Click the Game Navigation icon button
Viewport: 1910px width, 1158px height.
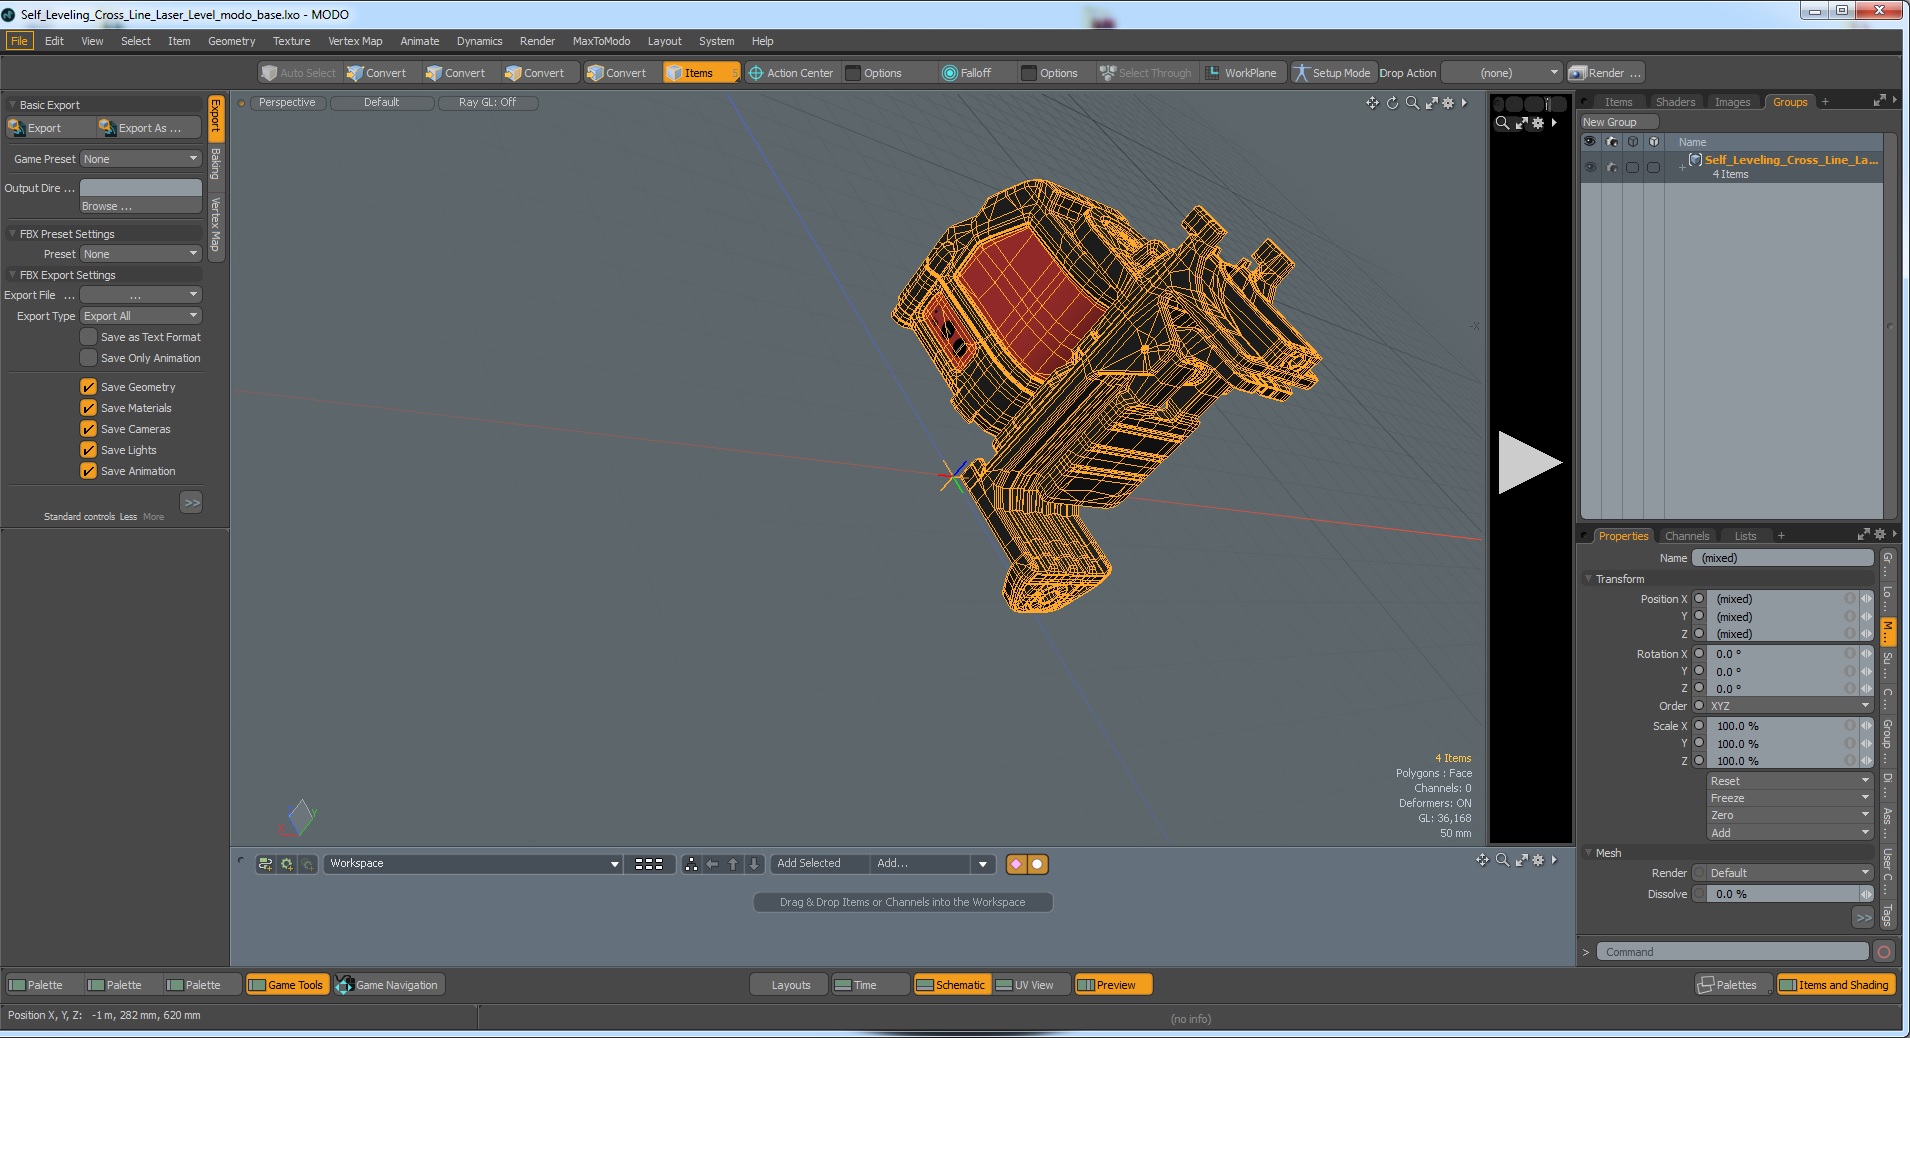click(x=388, y=985)
